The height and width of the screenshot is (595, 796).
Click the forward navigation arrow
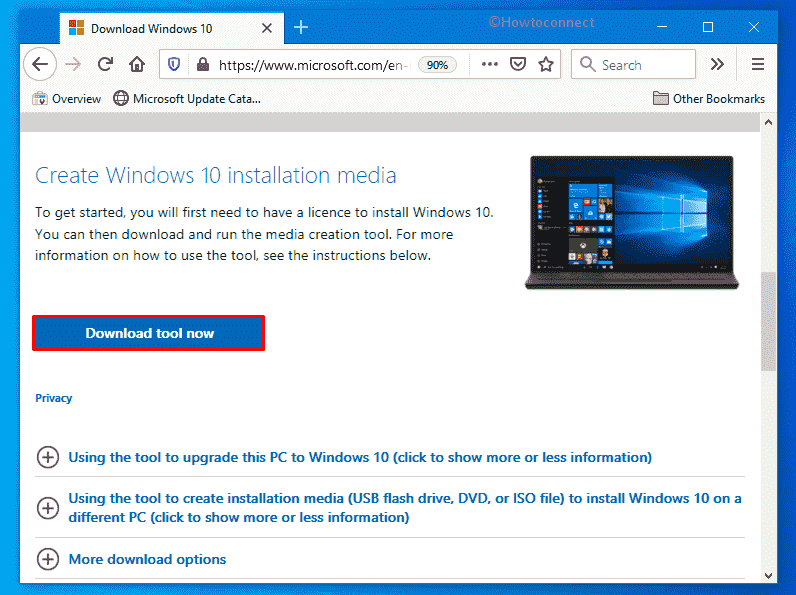click(x=73, y=64)
